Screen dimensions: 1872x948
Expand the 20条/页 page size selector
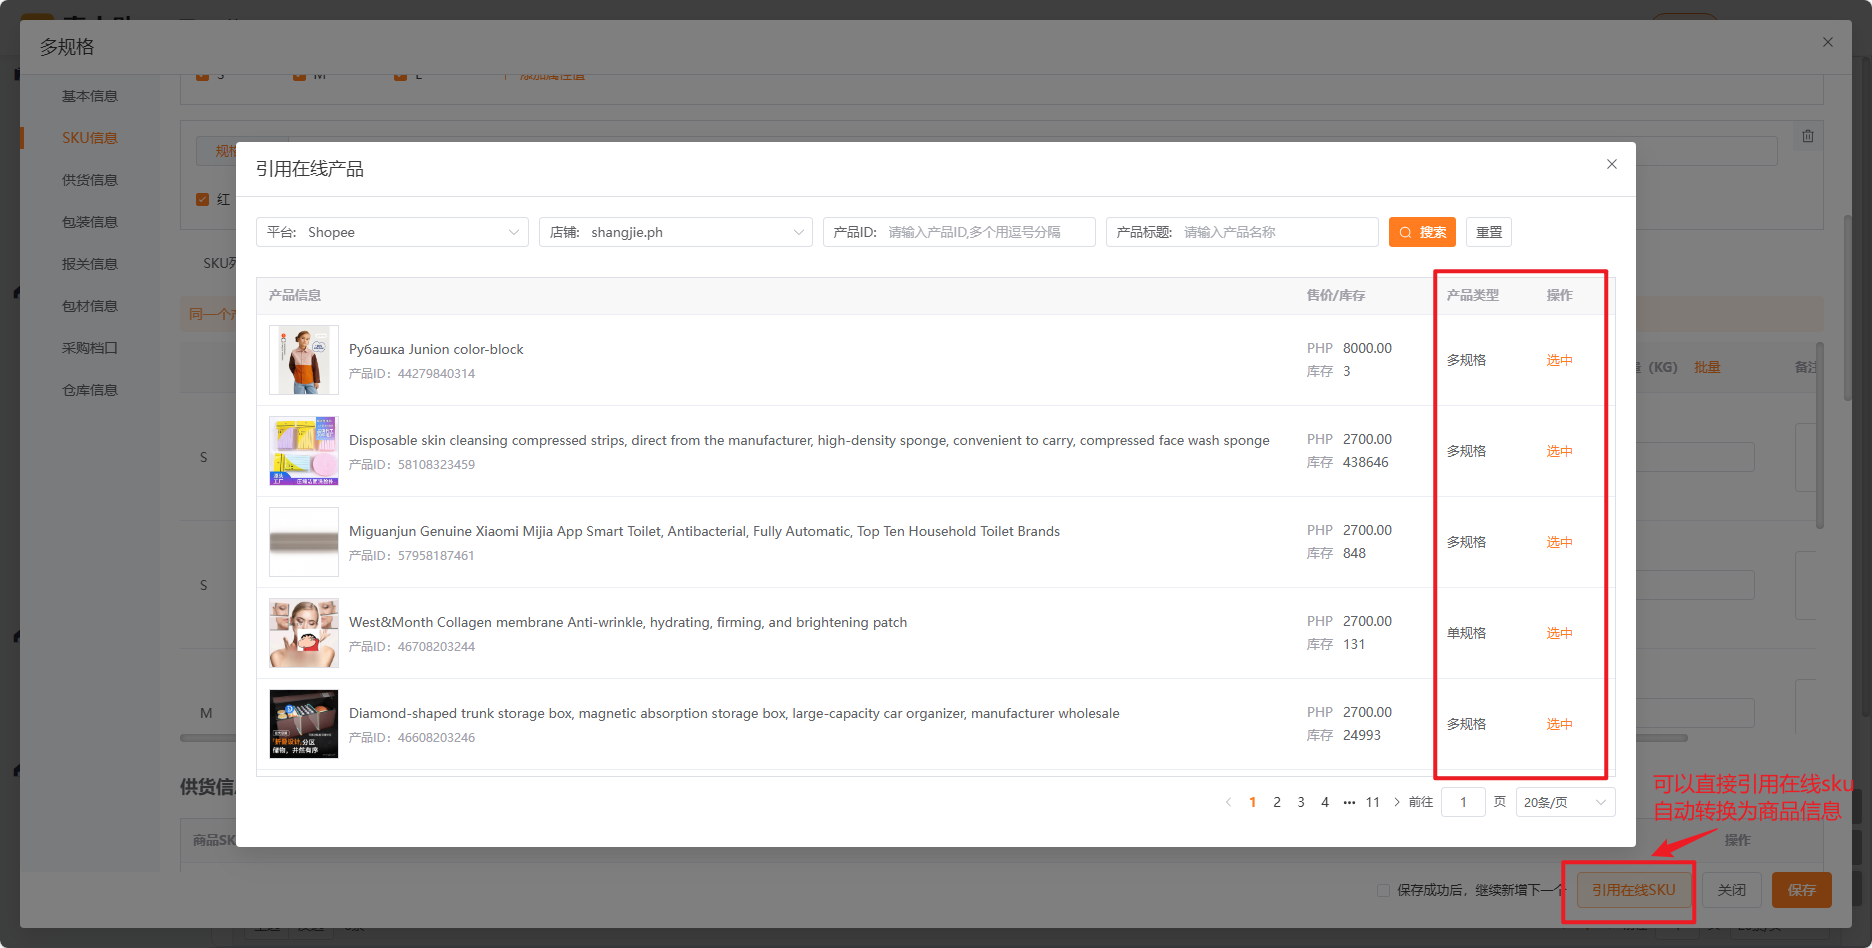[1565, 802]
